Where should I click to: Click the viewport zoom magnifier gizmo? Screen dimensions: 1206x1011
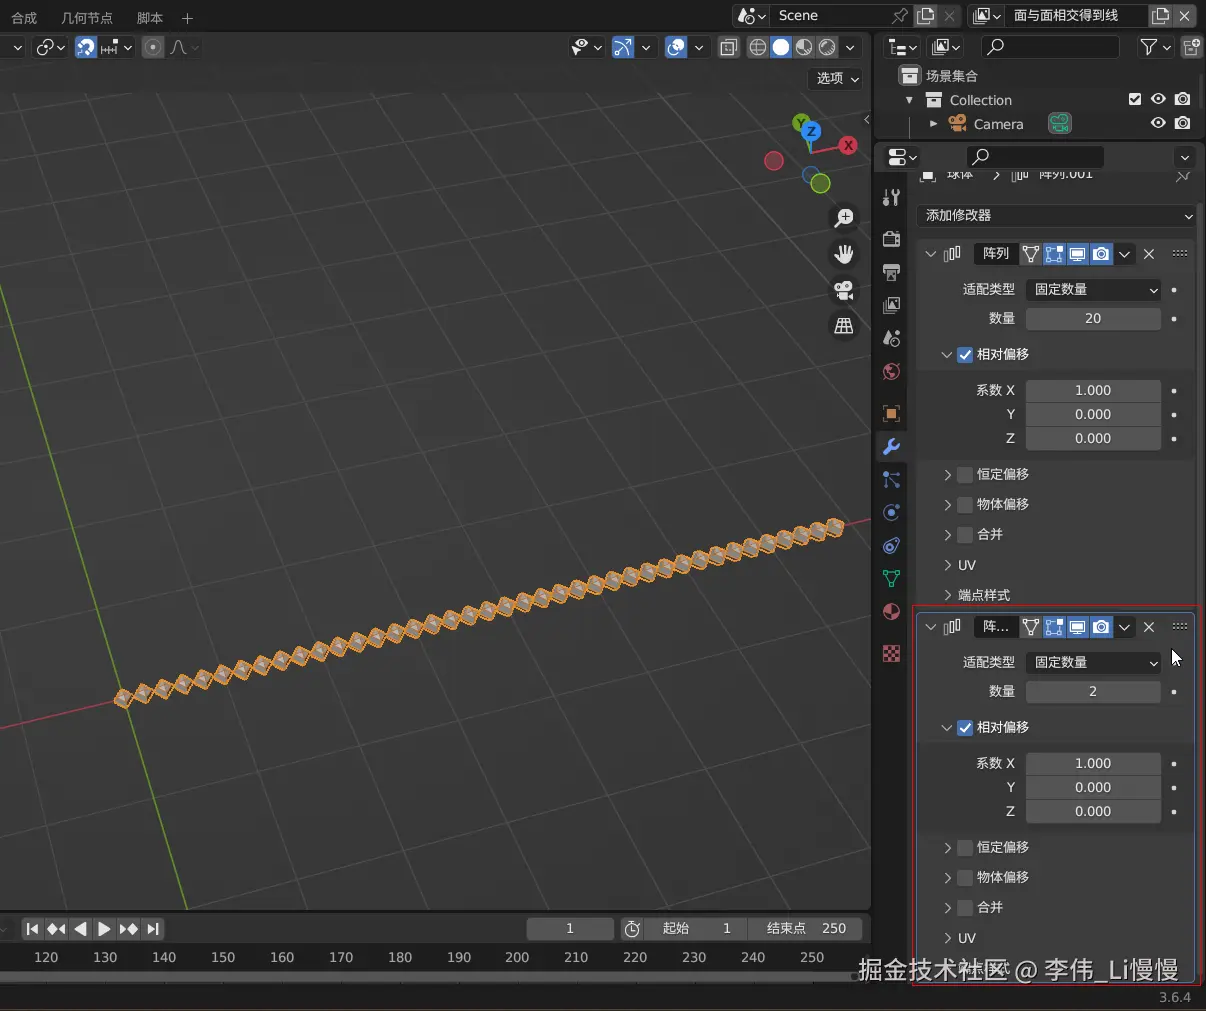(x=844, y=218)
